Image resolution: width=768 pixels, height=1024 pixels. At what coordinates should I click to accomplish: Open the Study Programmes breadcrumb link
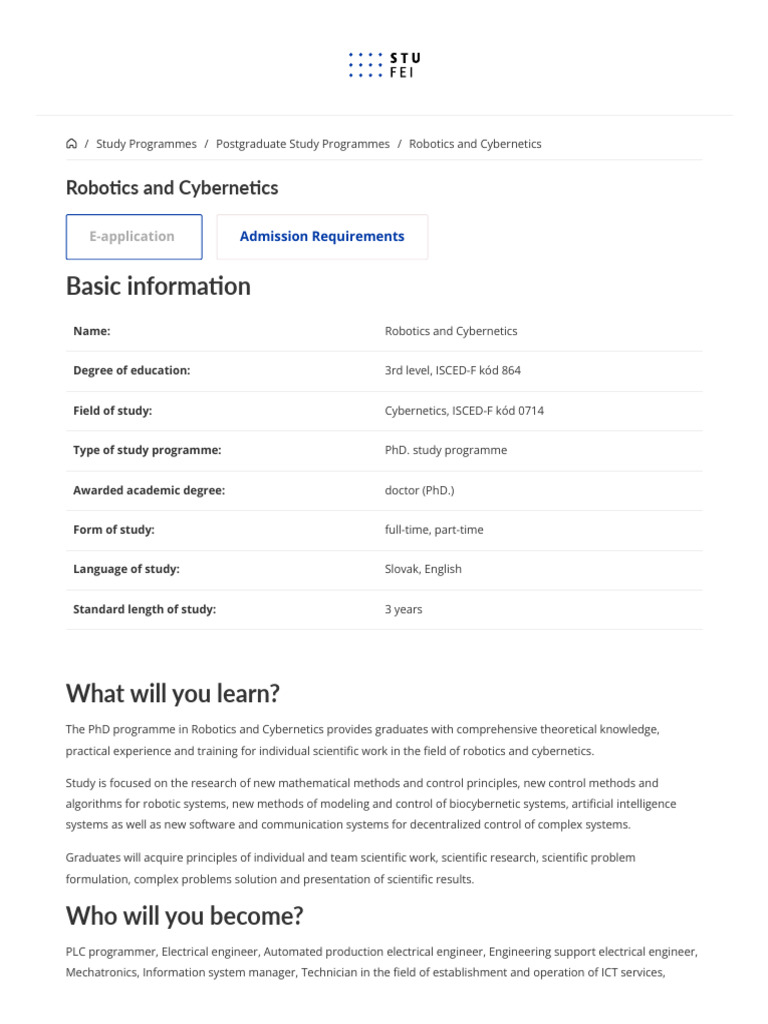[146, 144]
